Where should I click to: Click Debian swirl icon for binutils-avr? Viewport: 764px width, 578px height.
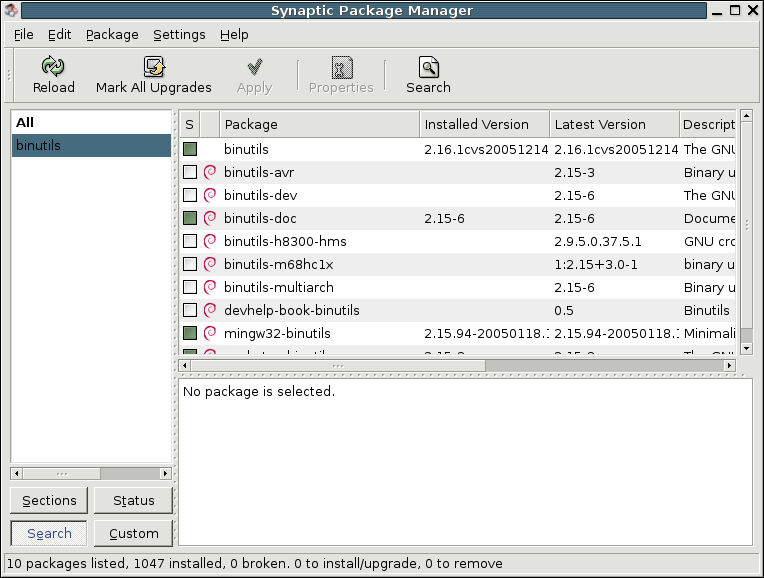(x=210, y=172)
